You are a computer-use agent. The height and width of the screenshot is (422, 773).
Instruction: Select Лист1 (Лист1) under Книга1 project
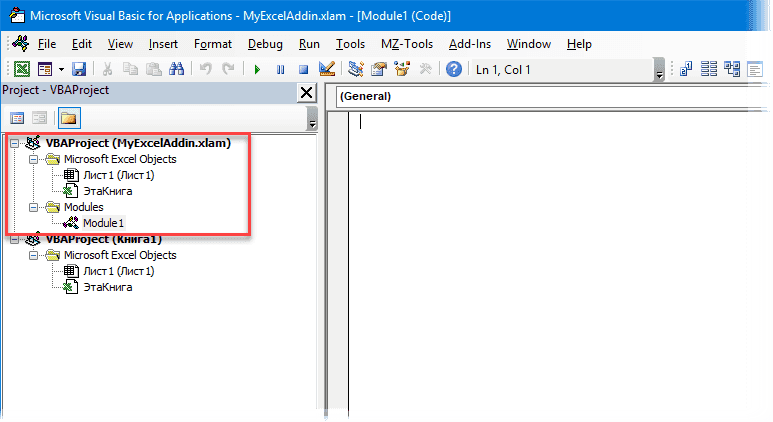coord(119,271)
